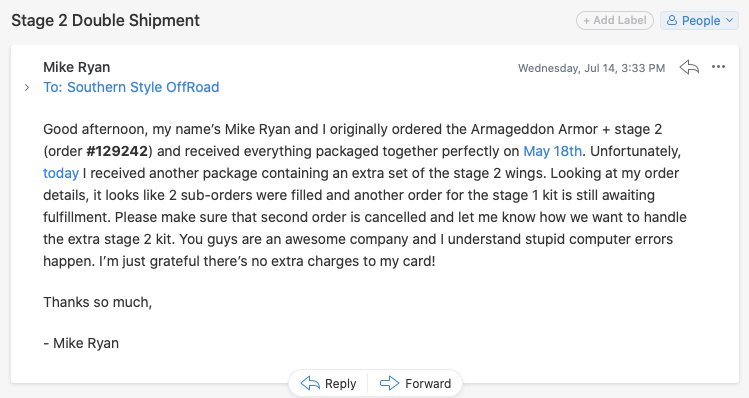The width and height of the screenshot is (749, 398).
Task: Click the Stage 2 Double Shipment subject title
Action: [x=106, y=21]
